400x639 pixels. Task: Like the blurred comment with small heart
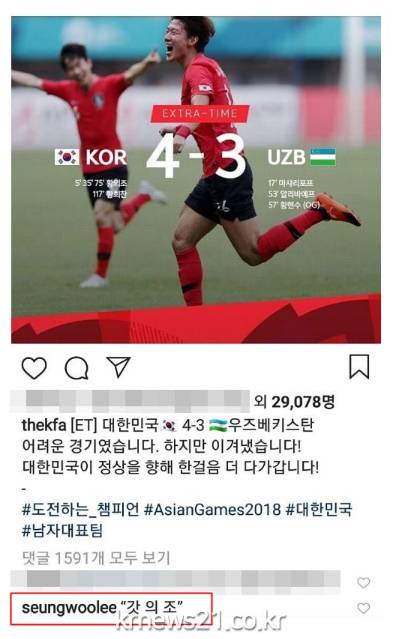point(363,582)
